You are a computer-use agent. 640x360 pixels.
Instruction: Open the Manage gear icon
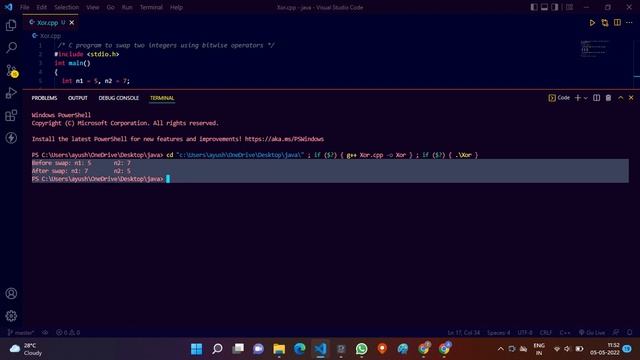[x=11, y=316]
